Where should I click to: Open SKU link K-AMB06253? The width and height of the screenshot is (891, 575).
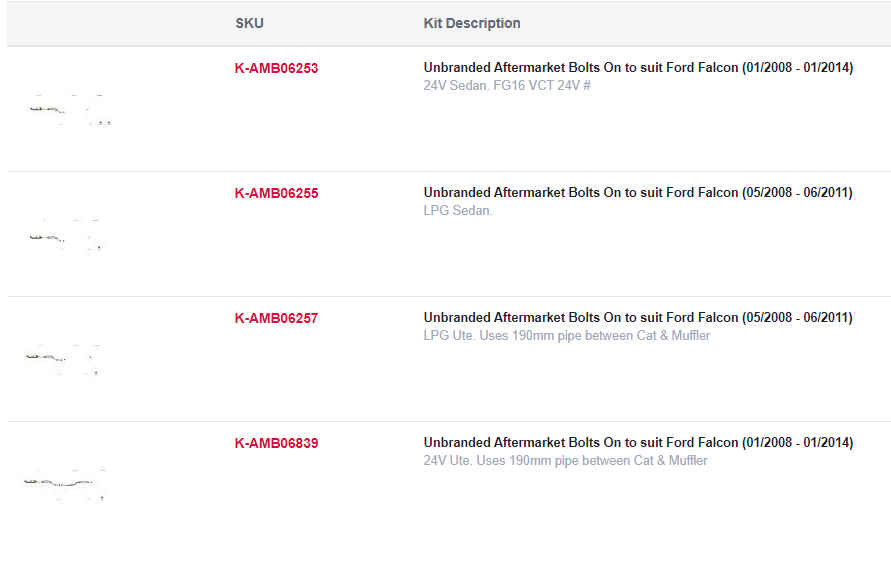pyautogui.click(x=276, y=68)
